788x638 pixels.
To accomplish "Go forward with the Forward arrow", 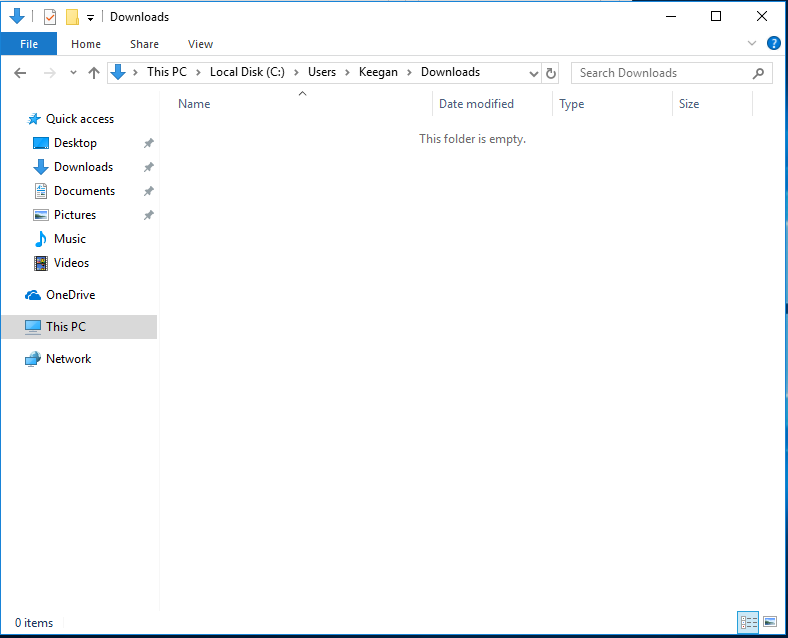I will [49, 73].
